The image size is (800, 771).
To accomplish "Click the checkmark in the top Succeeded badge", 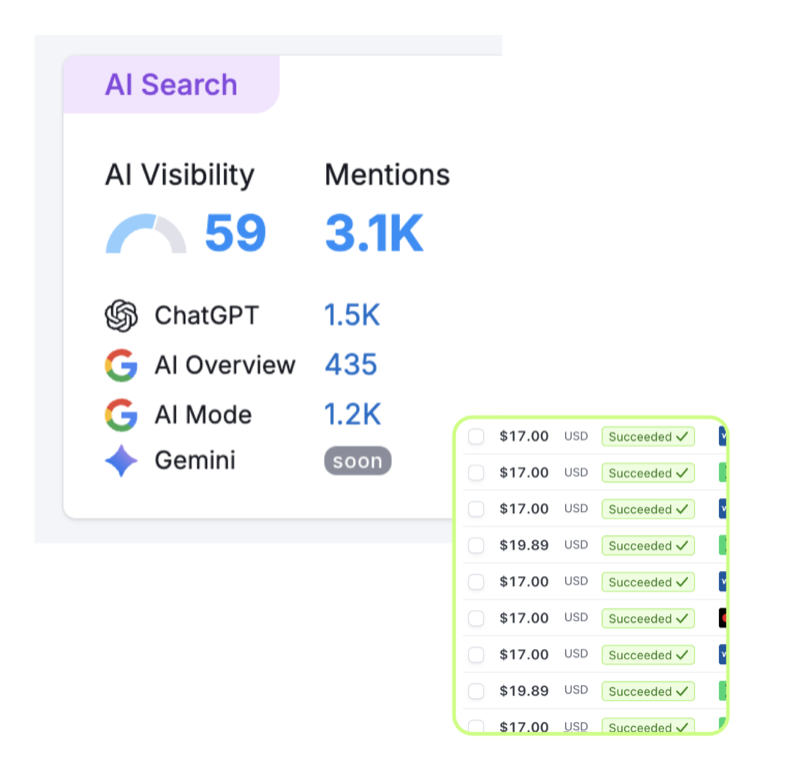I will 682,436.
